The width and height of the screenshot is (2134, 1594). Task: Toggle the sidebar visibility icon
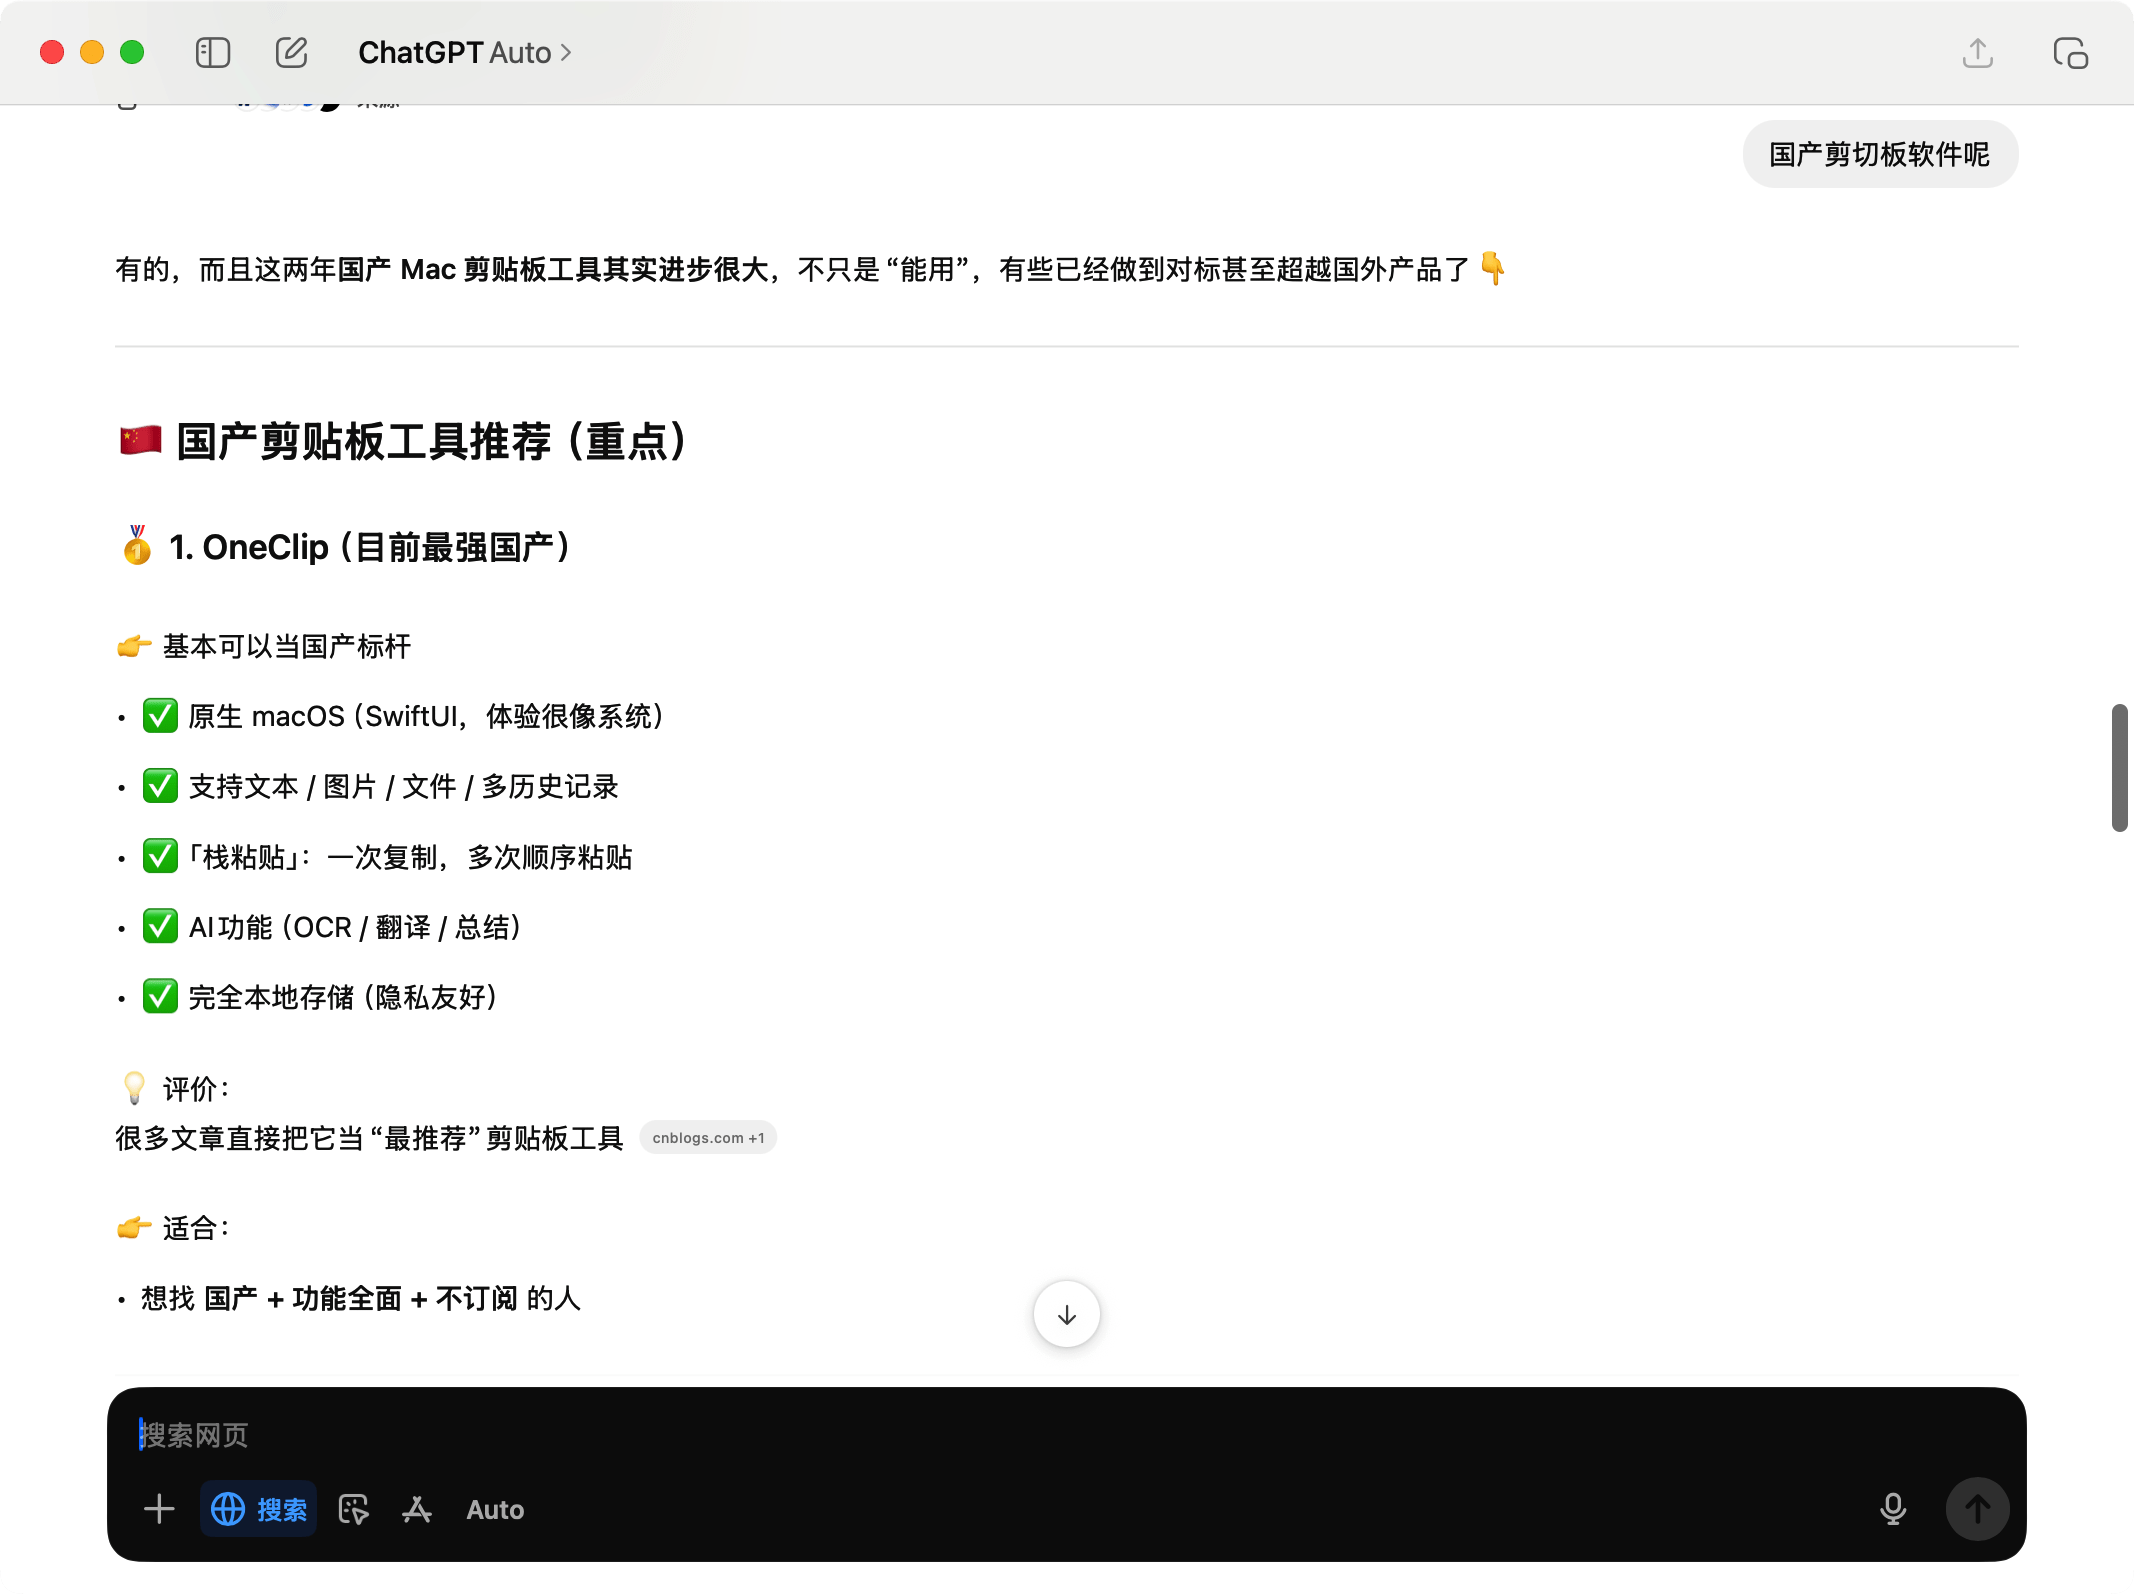click(x=213, y=52)
